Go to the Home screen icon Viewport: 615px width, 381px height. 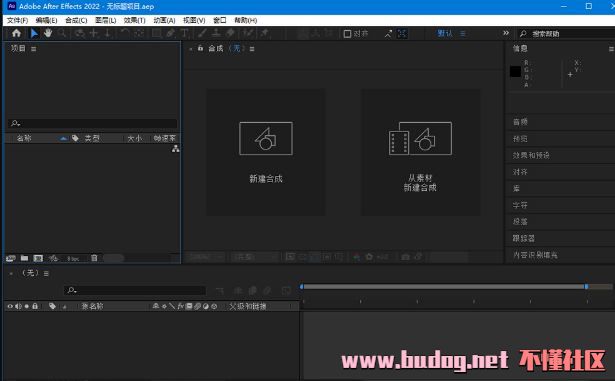(16, 33)
